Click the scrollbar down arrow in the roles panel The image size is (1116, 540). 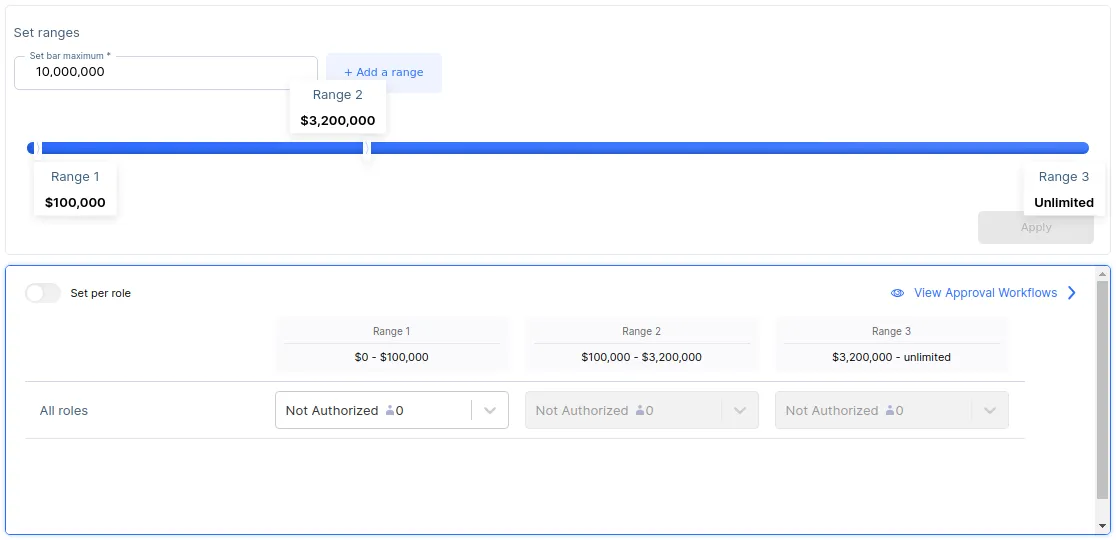pyautogui.click(x=1103, y=526)
